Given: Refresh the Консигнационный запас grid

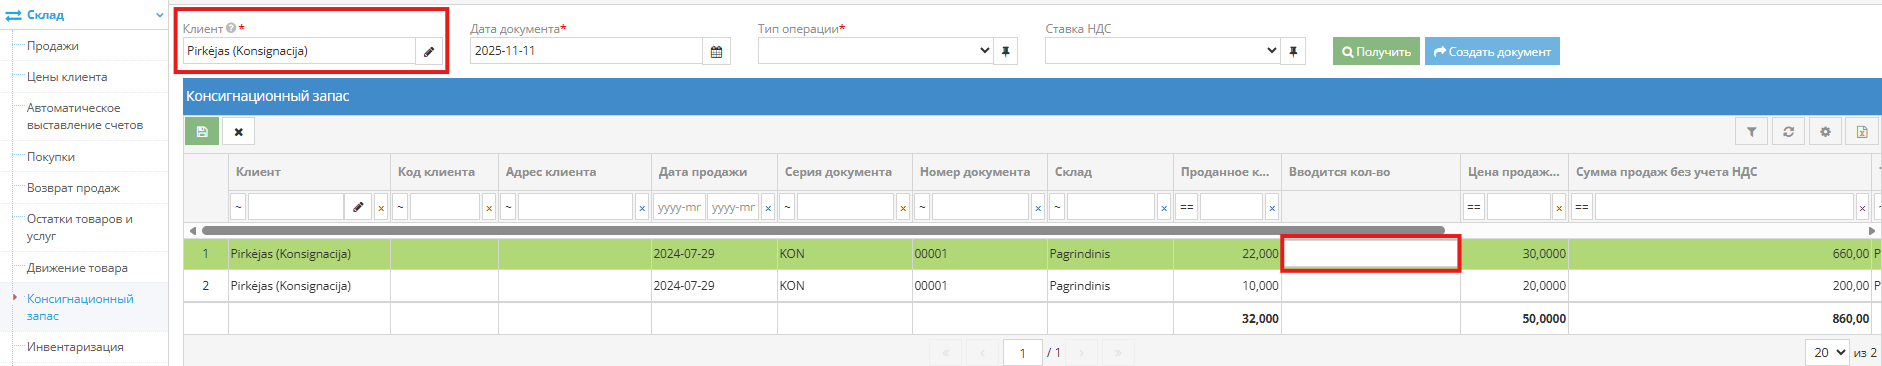Looking at the screenshot, I should click(x=1788, y=131).
